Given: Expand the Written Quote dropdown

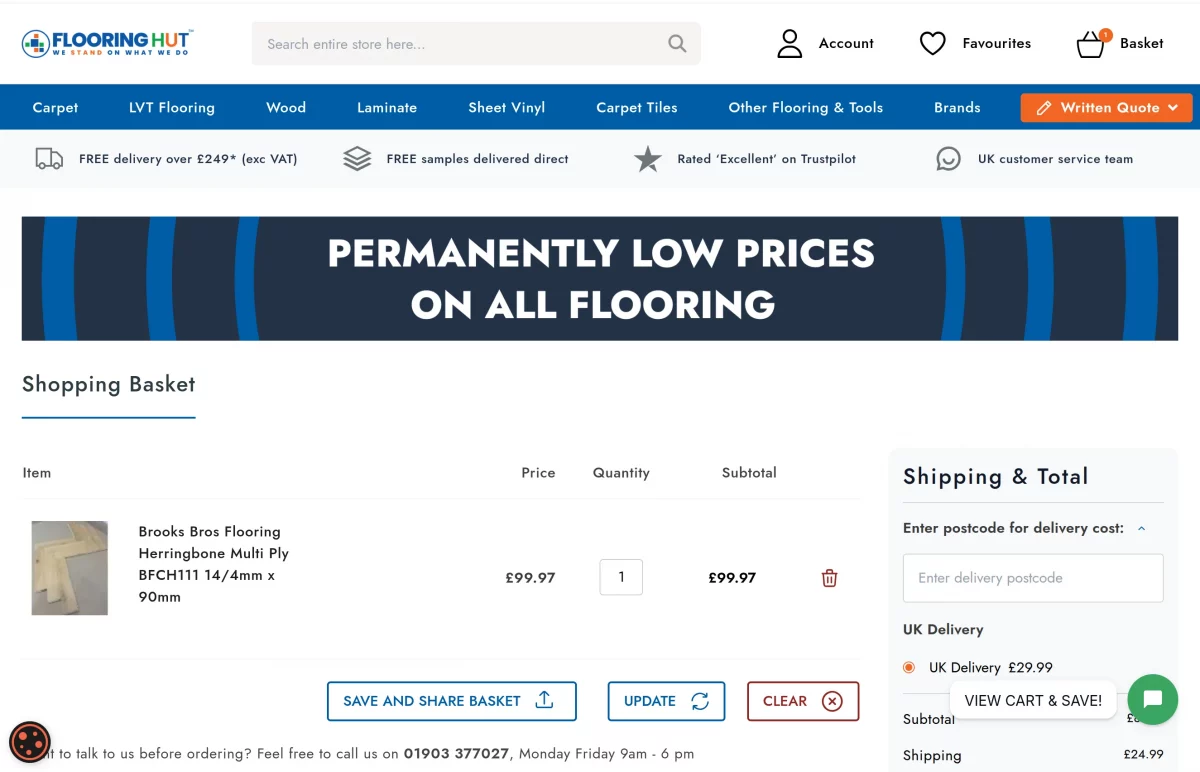Looking at the screenshot, I should pyautogui.click(x=1106, y=107).
